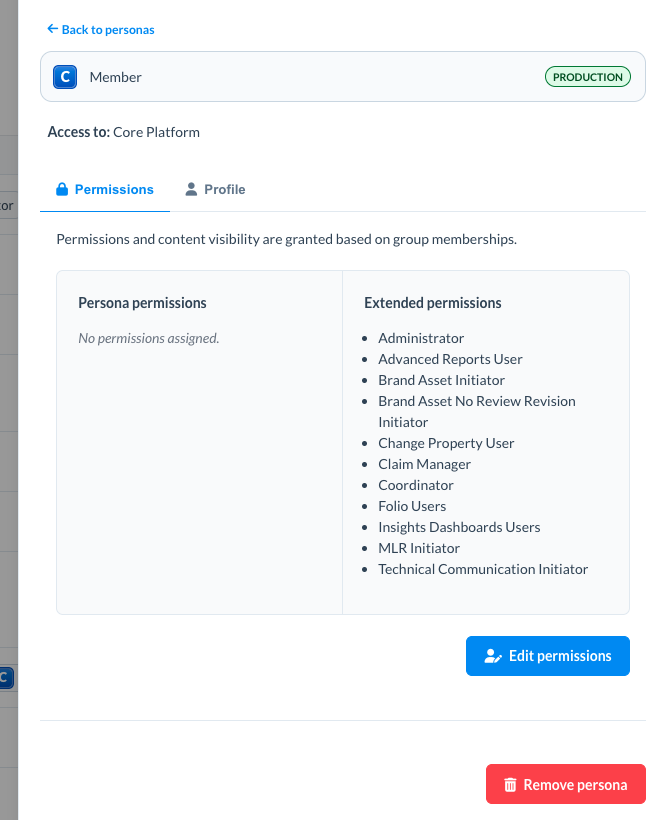Click the lock icon on Permissions tab
Screen dimensions: 662x820
tap(62, 189)
